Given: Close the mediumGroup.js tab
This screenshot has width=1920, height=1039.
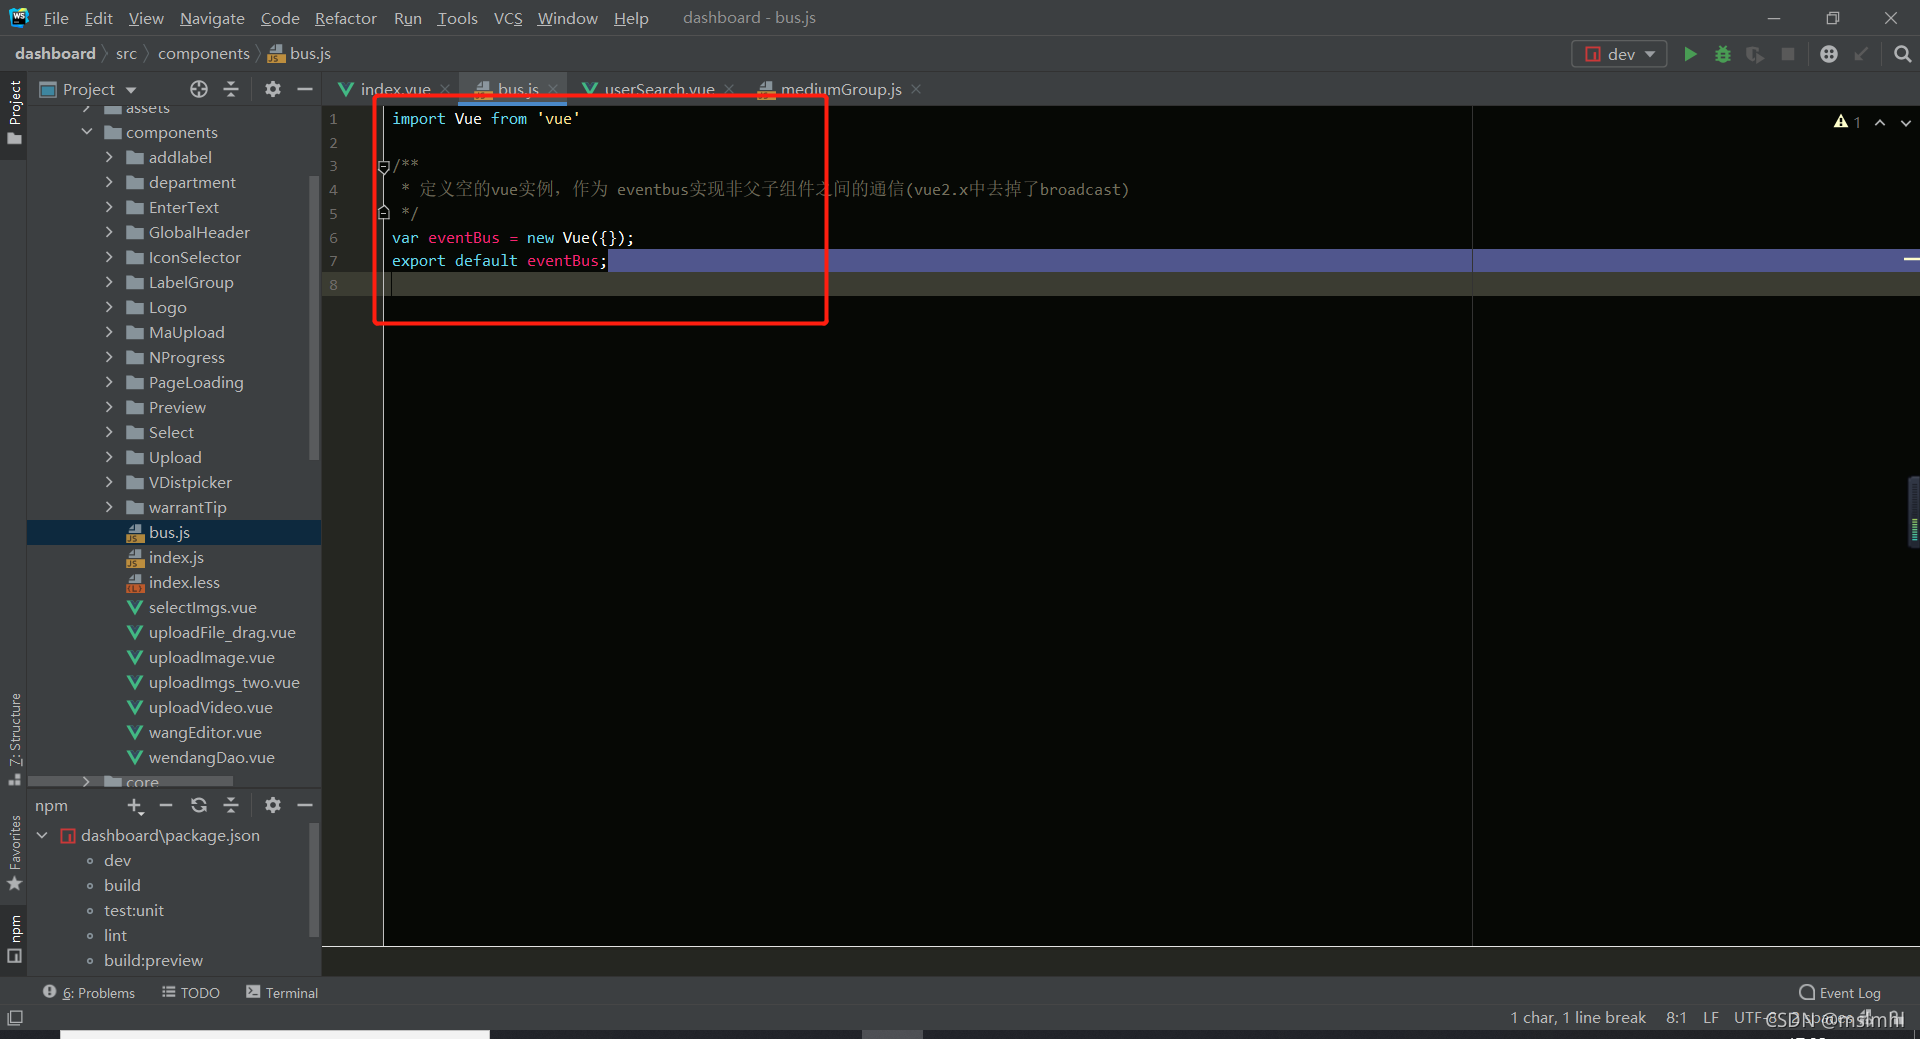Looking at the screenshot, I should (x=916, y=89).
